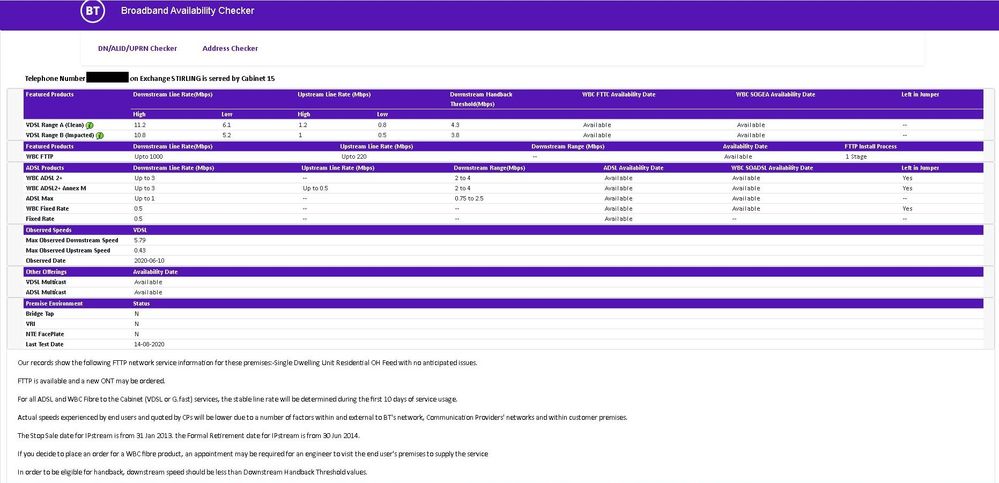
Task: Click help icon beside VDSL Range B (Impacted)
Action: [100, 134]
